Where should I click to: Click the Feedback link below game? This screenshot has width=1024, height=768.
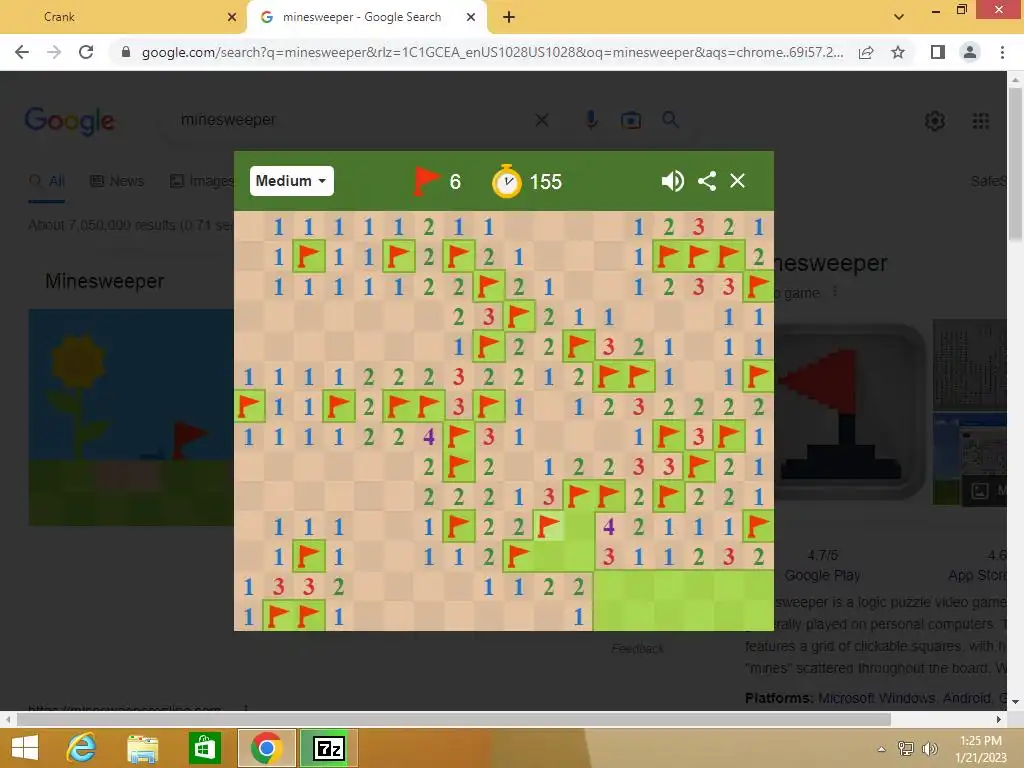pos(637,648)
